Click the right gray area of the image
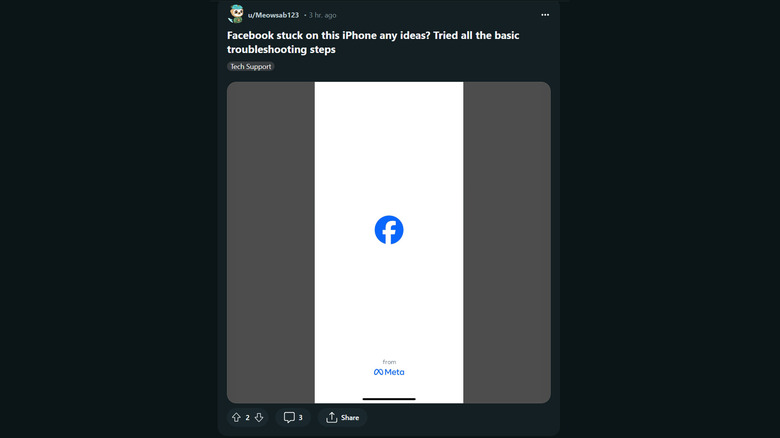780x438 pixels. tap(506, 242)
